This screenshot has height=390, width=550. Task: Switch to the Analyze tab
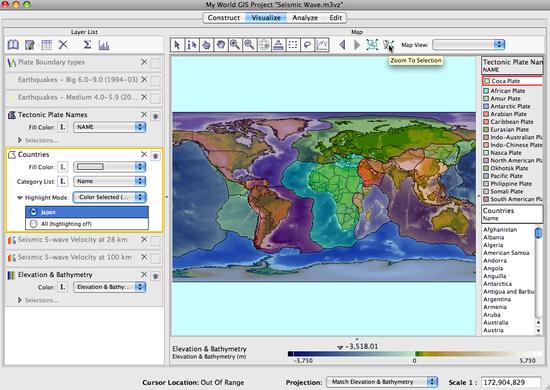pos(305,18)
